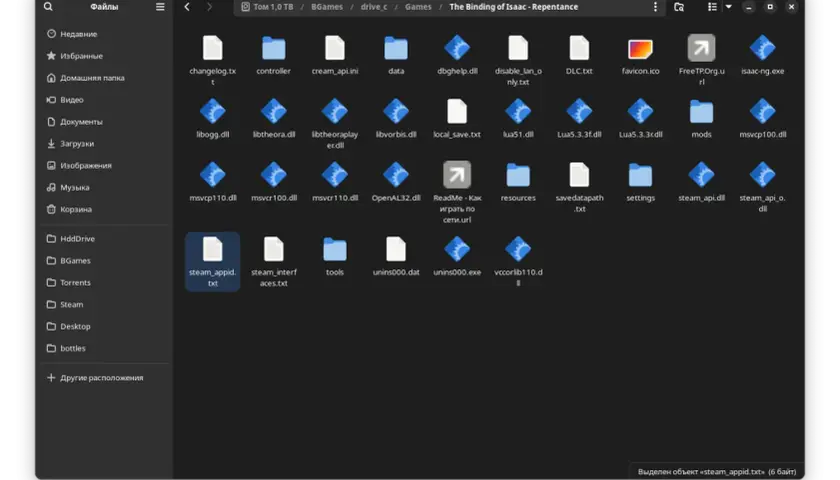Image resolution: width=840 pixels, height=480 pixels.
Task: Open Steam bookmark in sidebar
Action: (104, 304)
